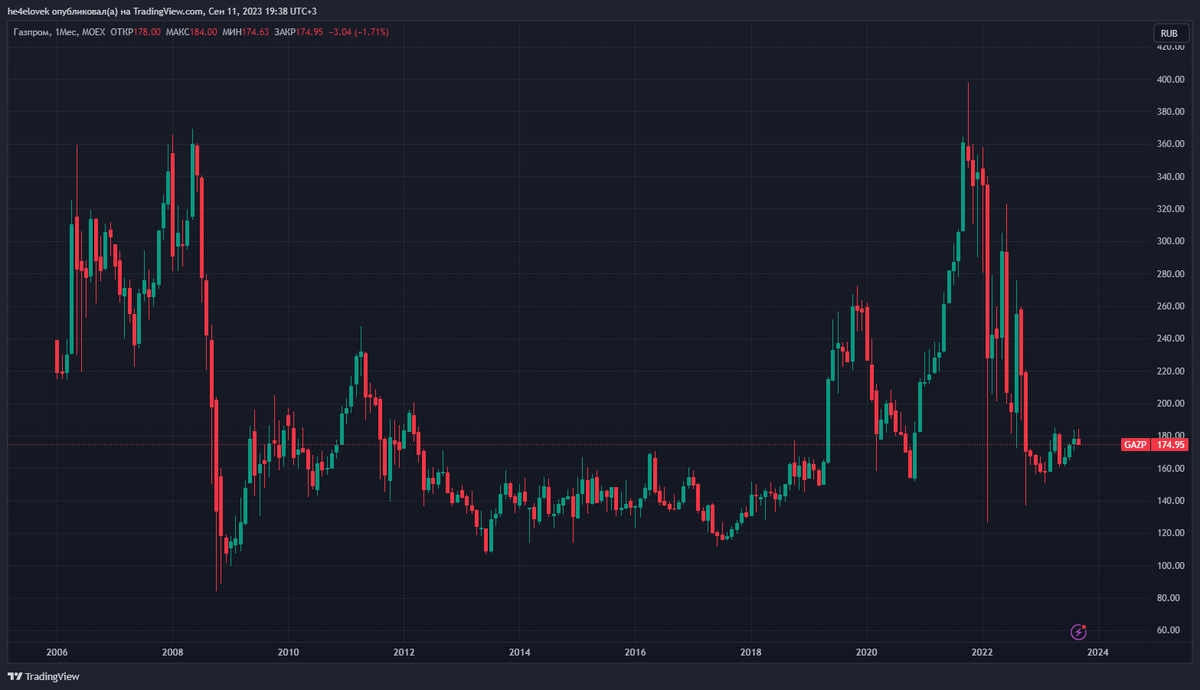This screenshot has height=690, width=1200.
Task: Click the 300.00 price scale label
Action: tap(1171, 241)
